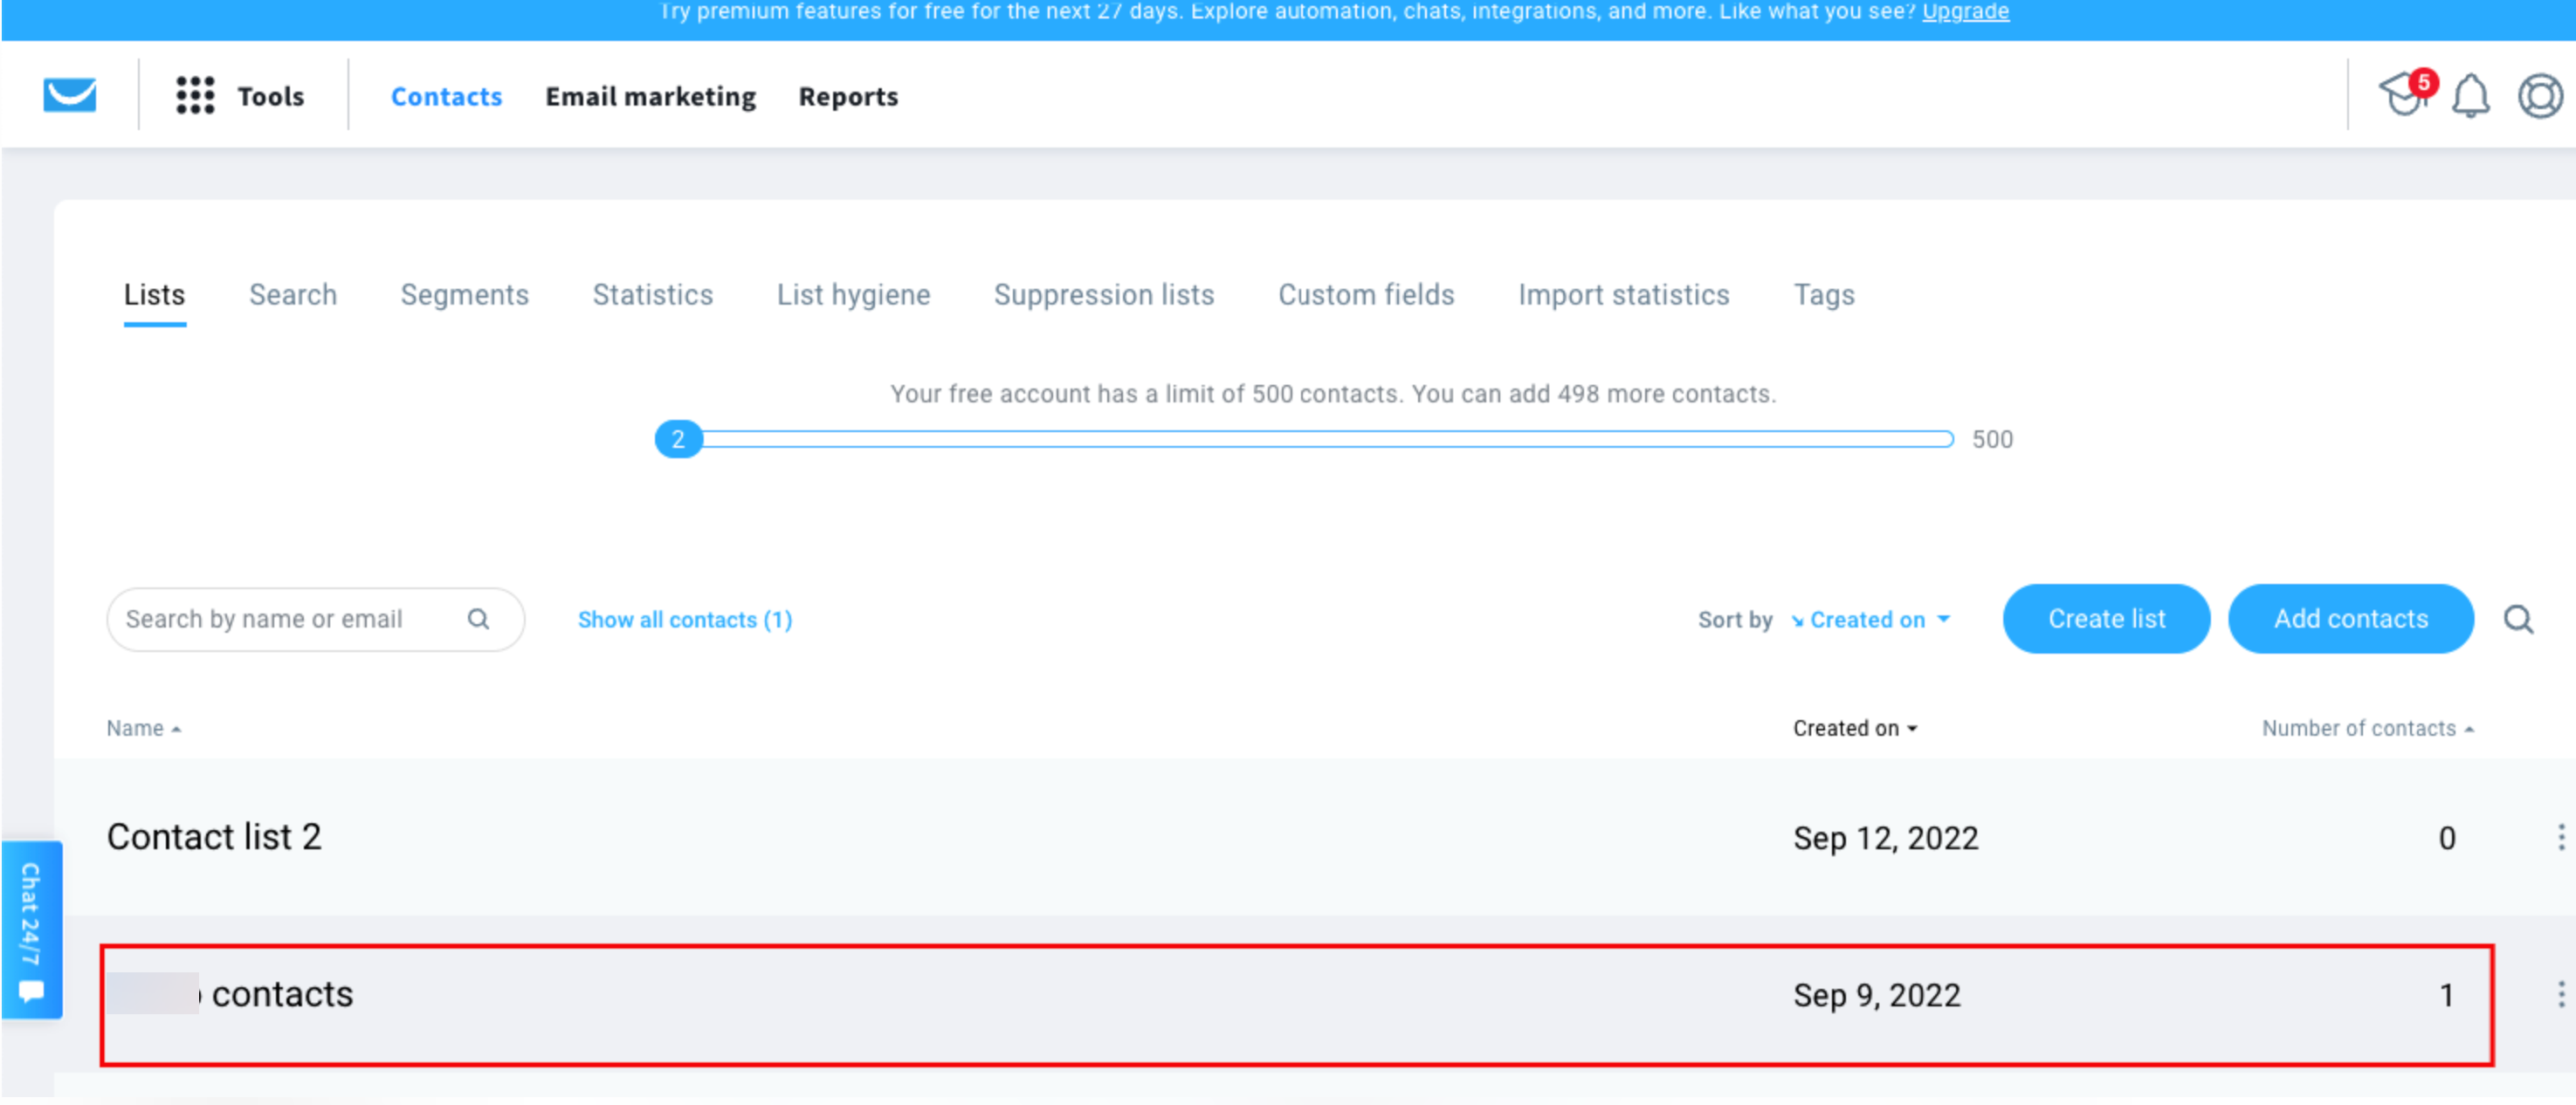Open the Chat 24/7 widget
This screenshot has height=1105, width=2576.
[x=32, y=929]
